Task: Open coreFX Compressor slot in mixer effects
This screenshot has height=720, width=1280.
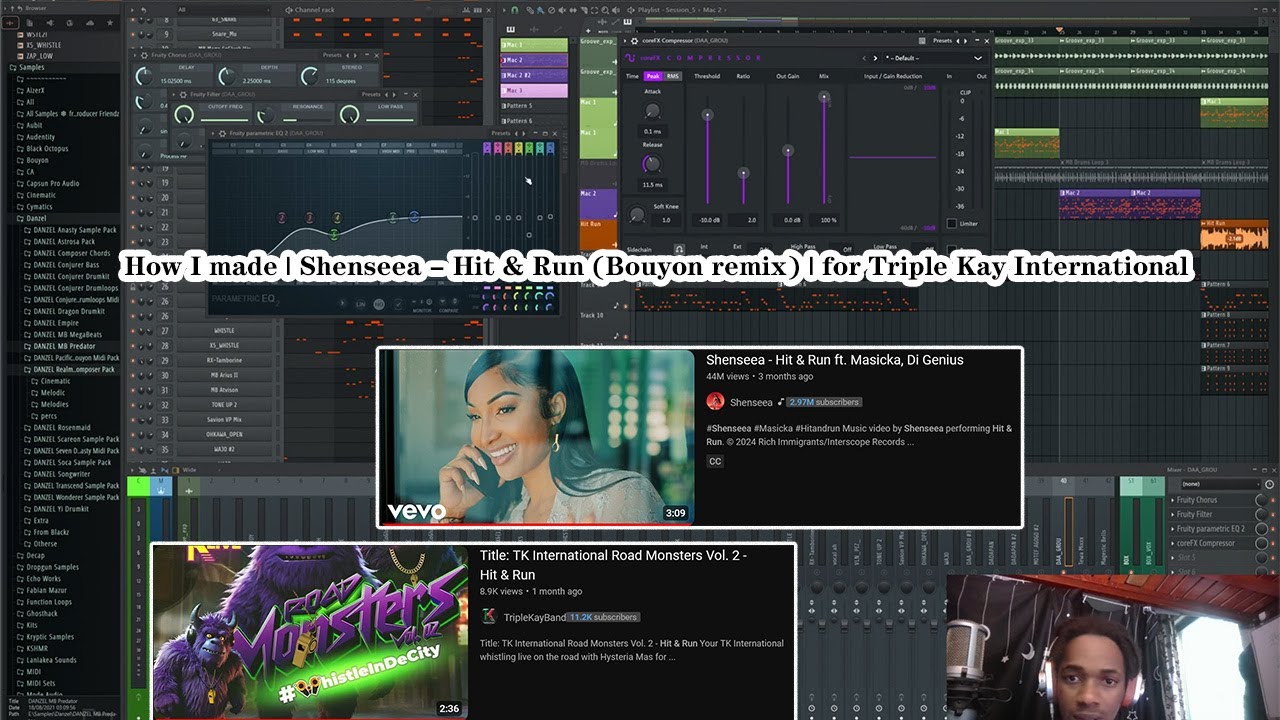Action: (x=1212, y=543)
